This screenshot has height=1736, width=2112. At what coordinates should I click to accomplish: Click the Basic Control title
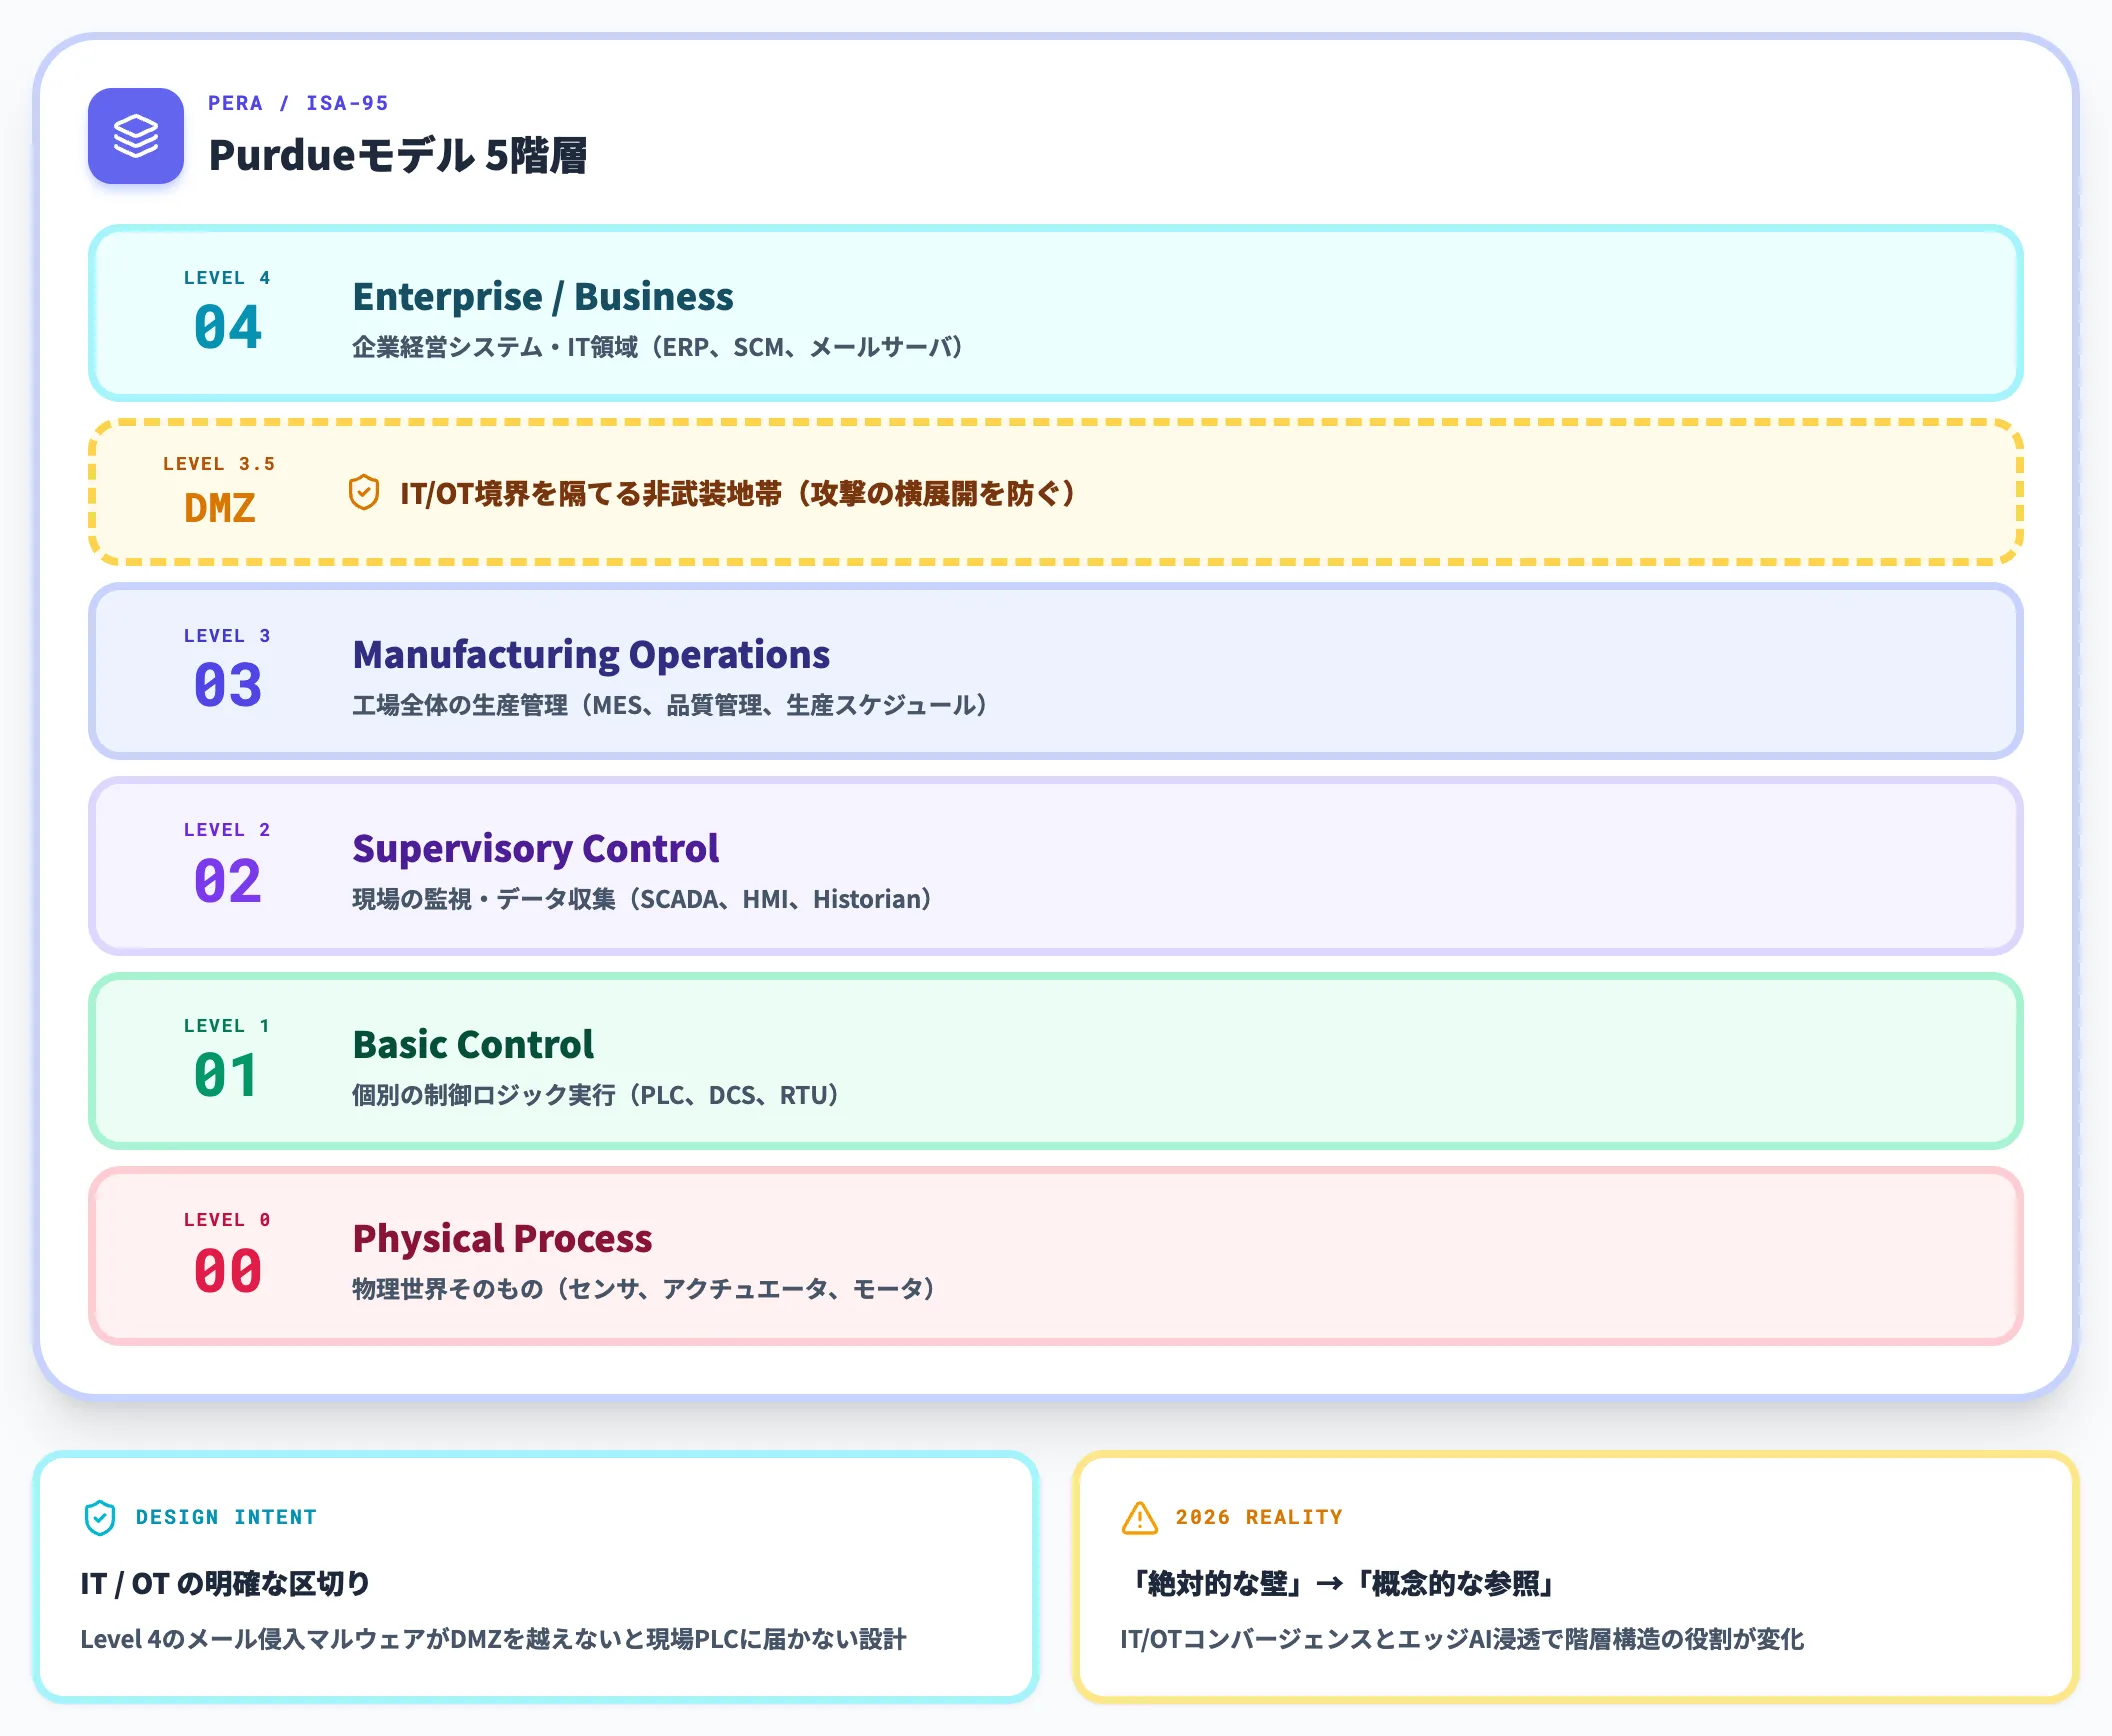(473, 1044)
